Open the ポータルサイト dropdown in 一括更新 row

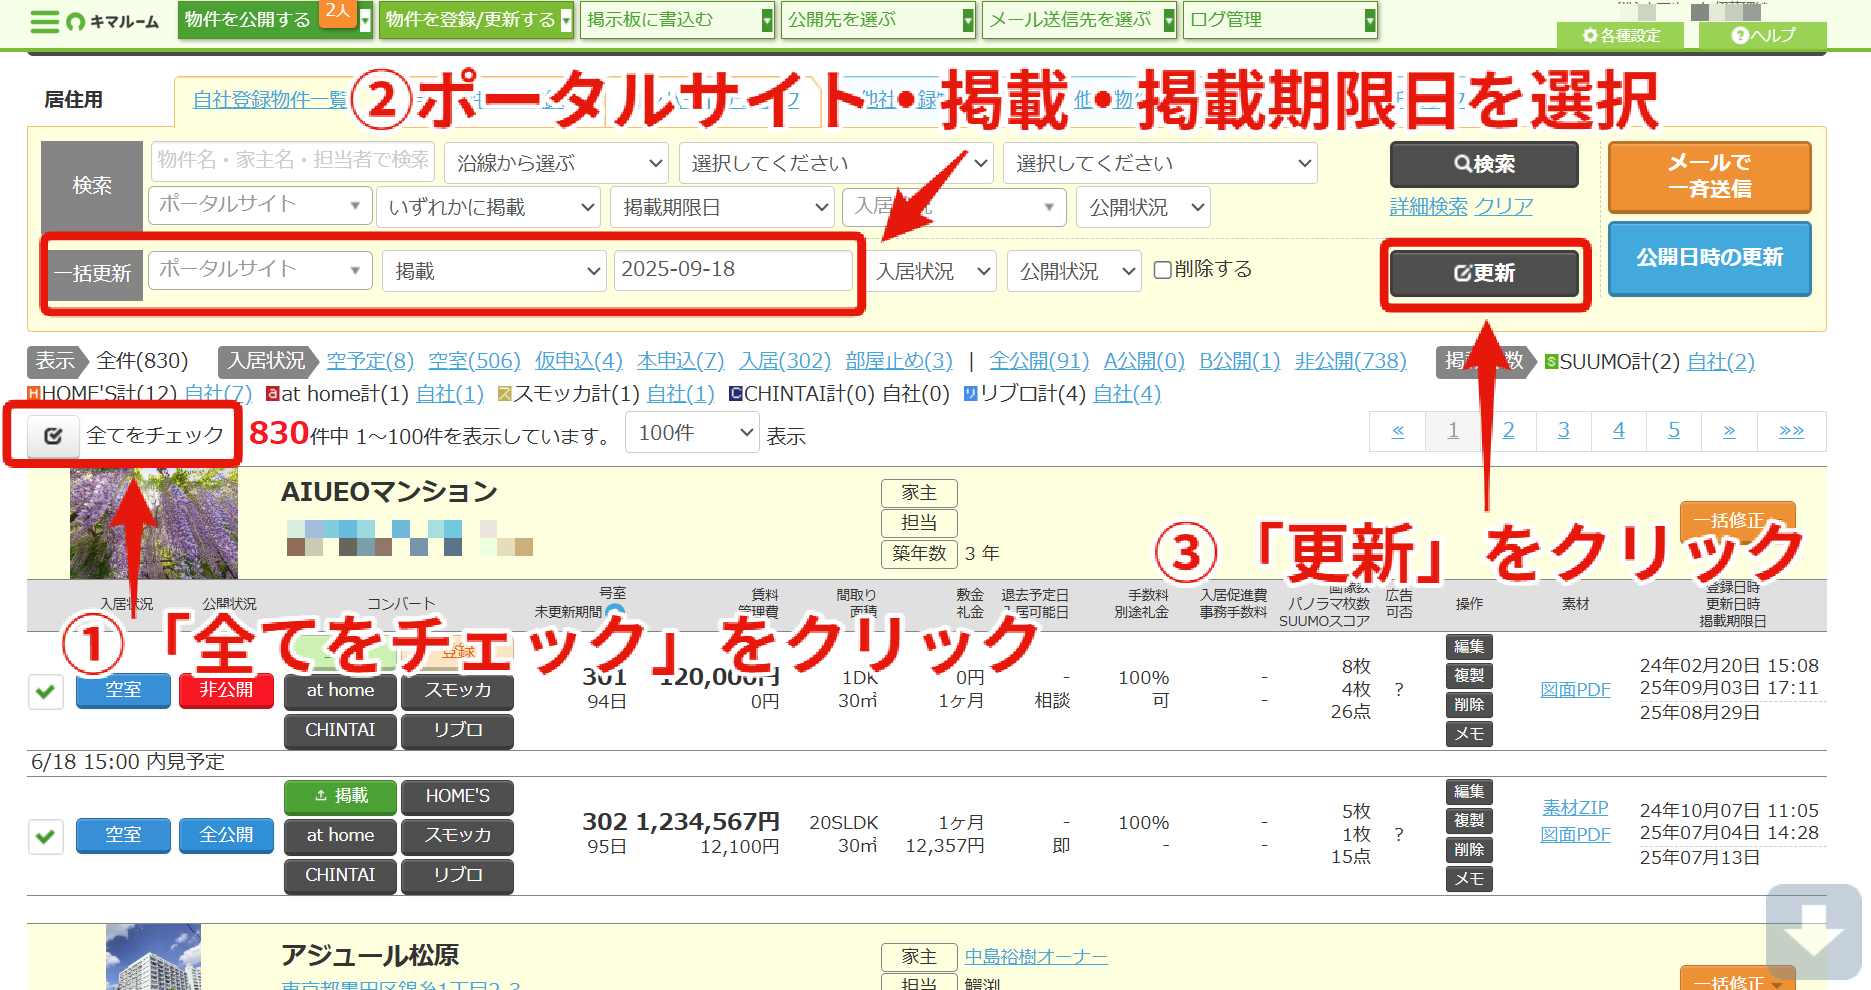click(260, 270)
